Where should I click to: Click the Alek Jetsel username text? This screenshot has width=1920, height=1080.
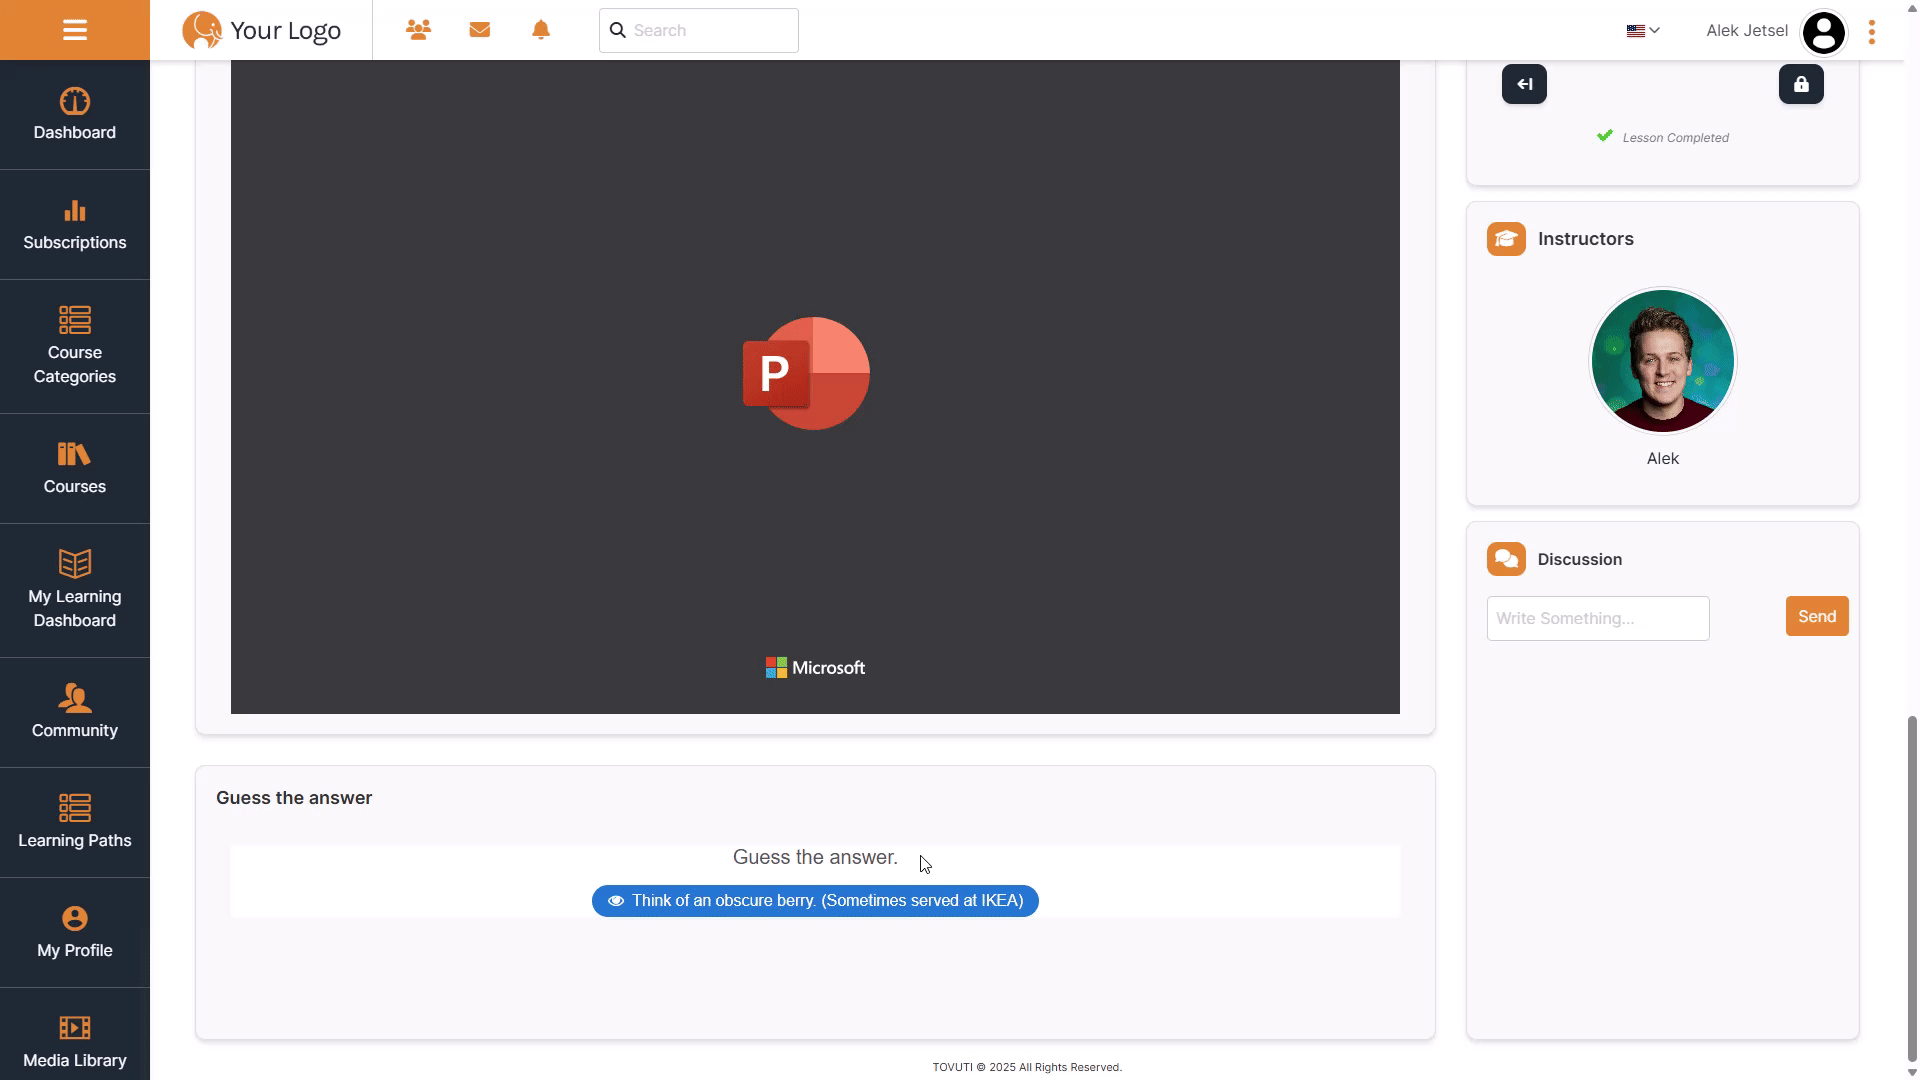click(x=1747, y=31)
